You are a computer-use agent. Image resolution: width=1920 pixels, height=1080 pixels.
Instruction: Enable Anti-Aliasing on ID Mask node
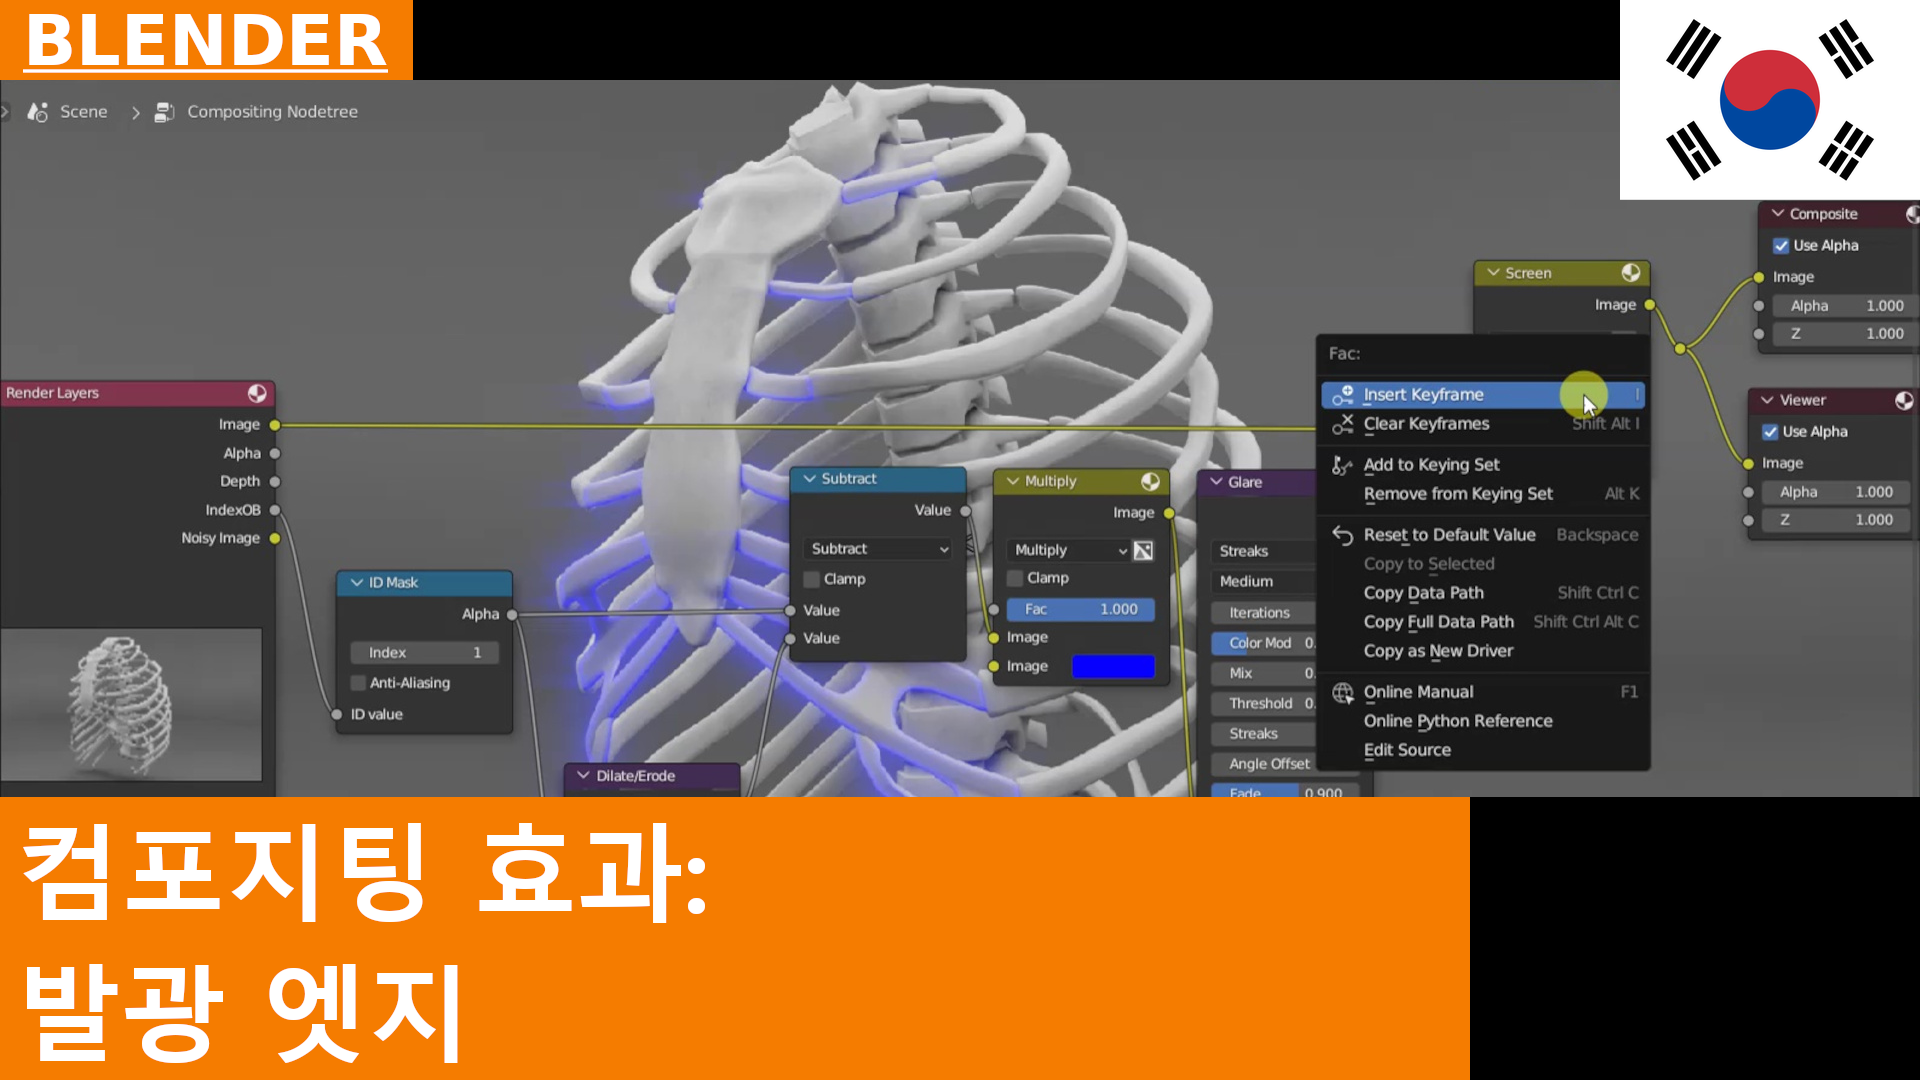pyautogui.click(x=358, y=683)
